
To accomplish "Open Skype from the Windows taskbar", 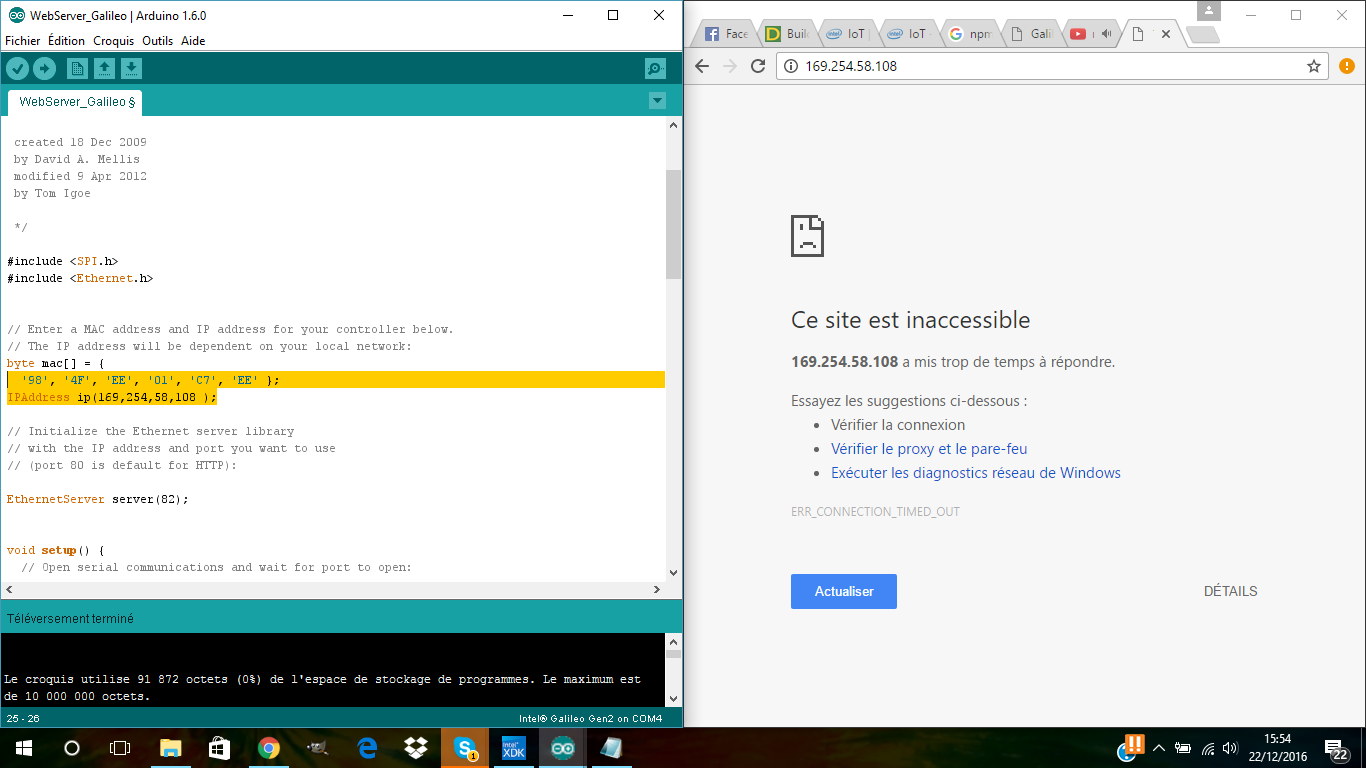I will point(465,748).
